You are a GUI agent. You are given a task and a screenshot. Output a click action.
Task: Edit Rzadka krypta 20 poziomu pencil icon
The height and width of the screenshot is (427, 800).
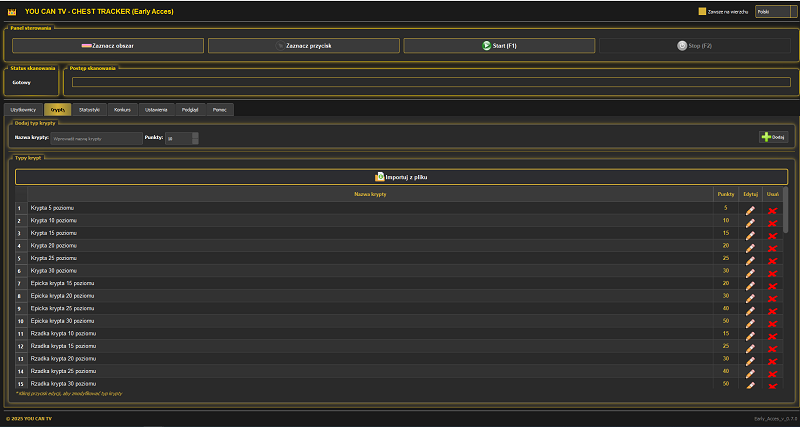(749, 361)
